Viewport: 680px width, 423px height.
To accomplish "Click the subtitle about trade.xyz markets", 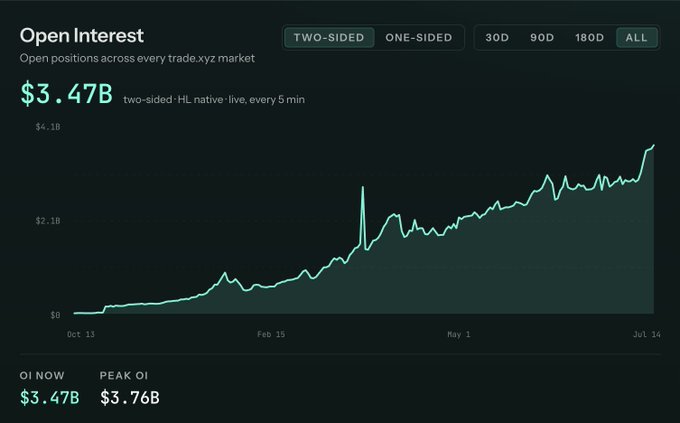I will (x=137, y=58).
